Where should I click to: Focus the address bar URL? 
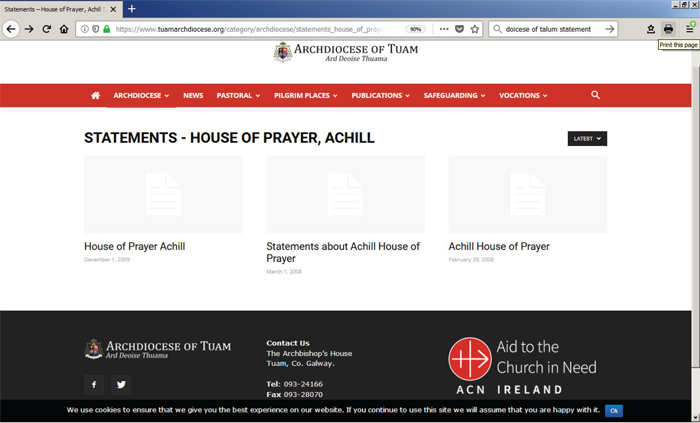pos(250,29)
